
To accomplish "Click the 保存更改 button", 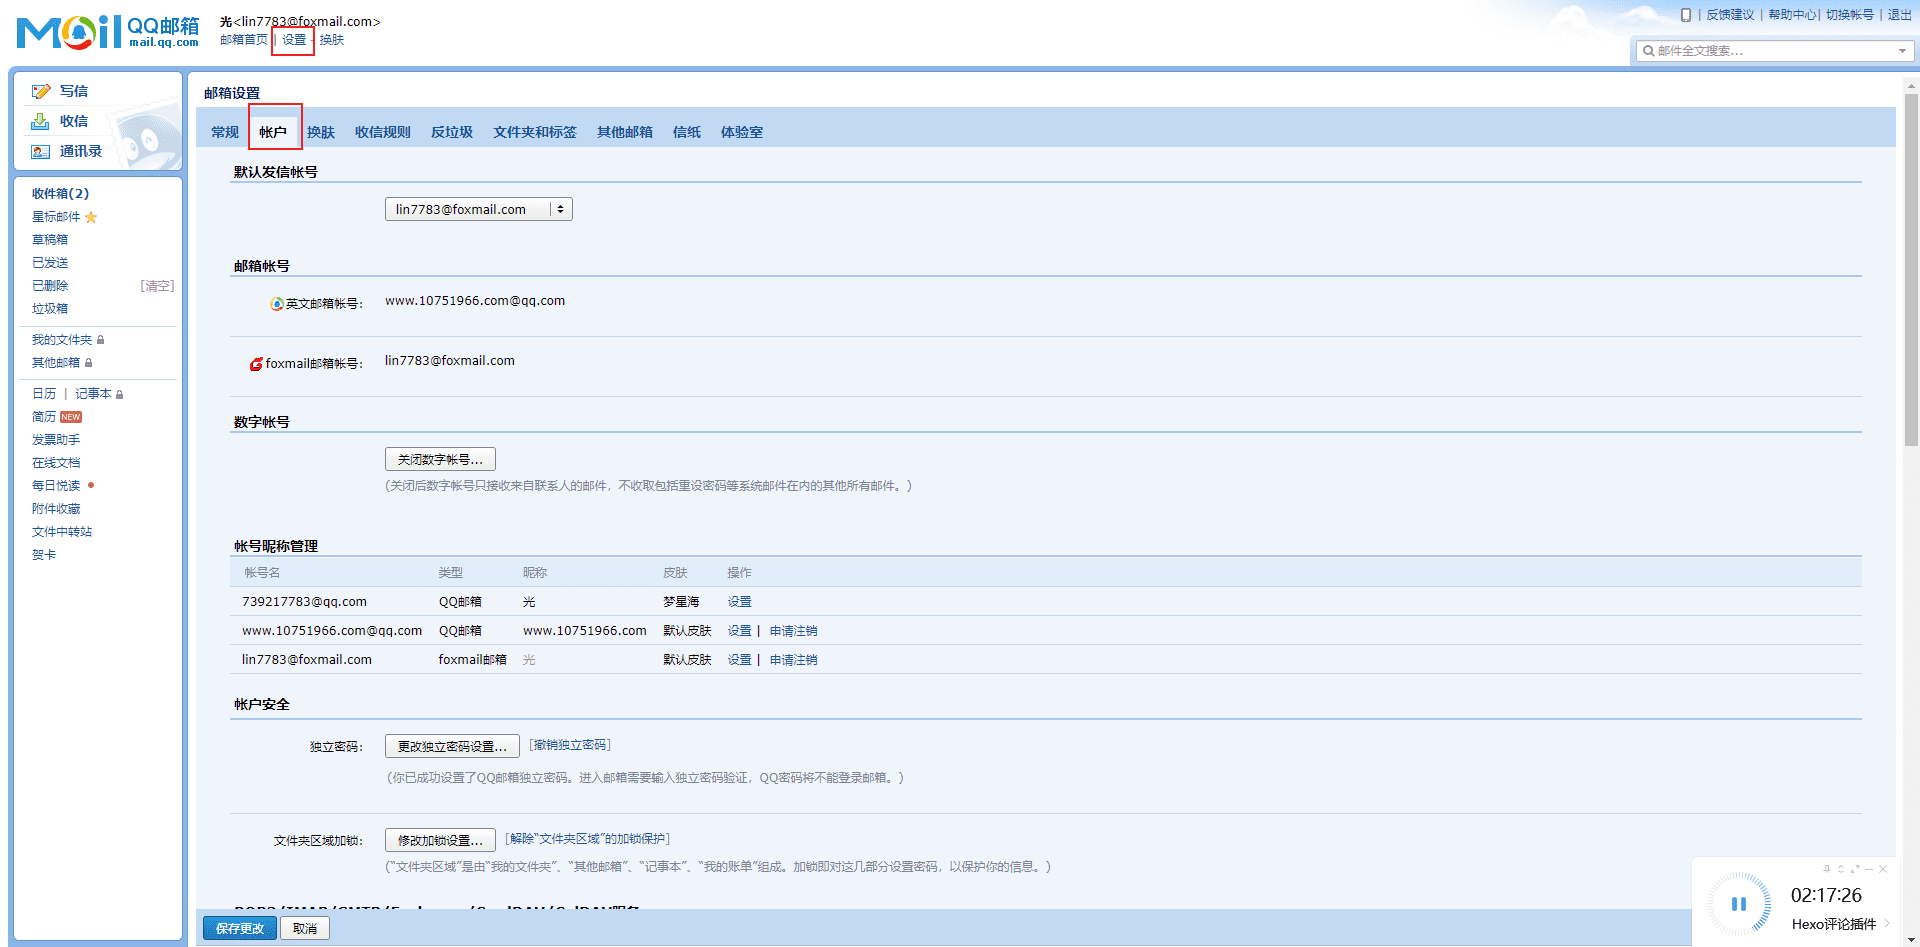I will click(x=240, y=928).
